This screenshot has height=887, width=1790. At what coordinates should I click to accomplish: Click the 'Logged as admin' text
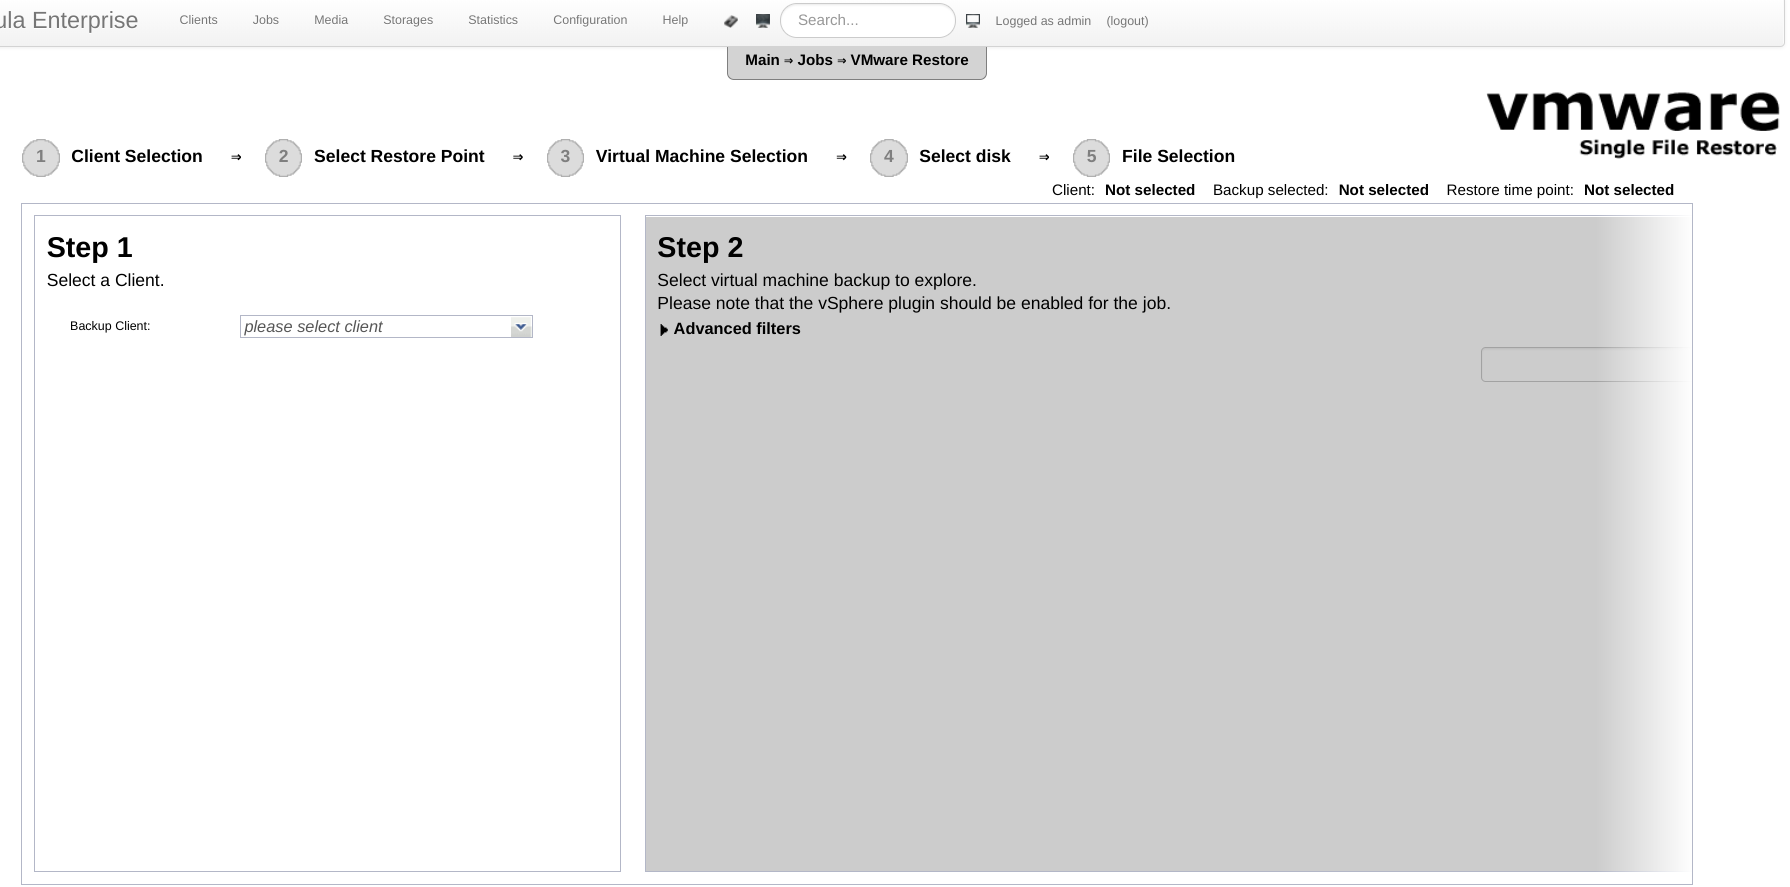[1043, 21]
